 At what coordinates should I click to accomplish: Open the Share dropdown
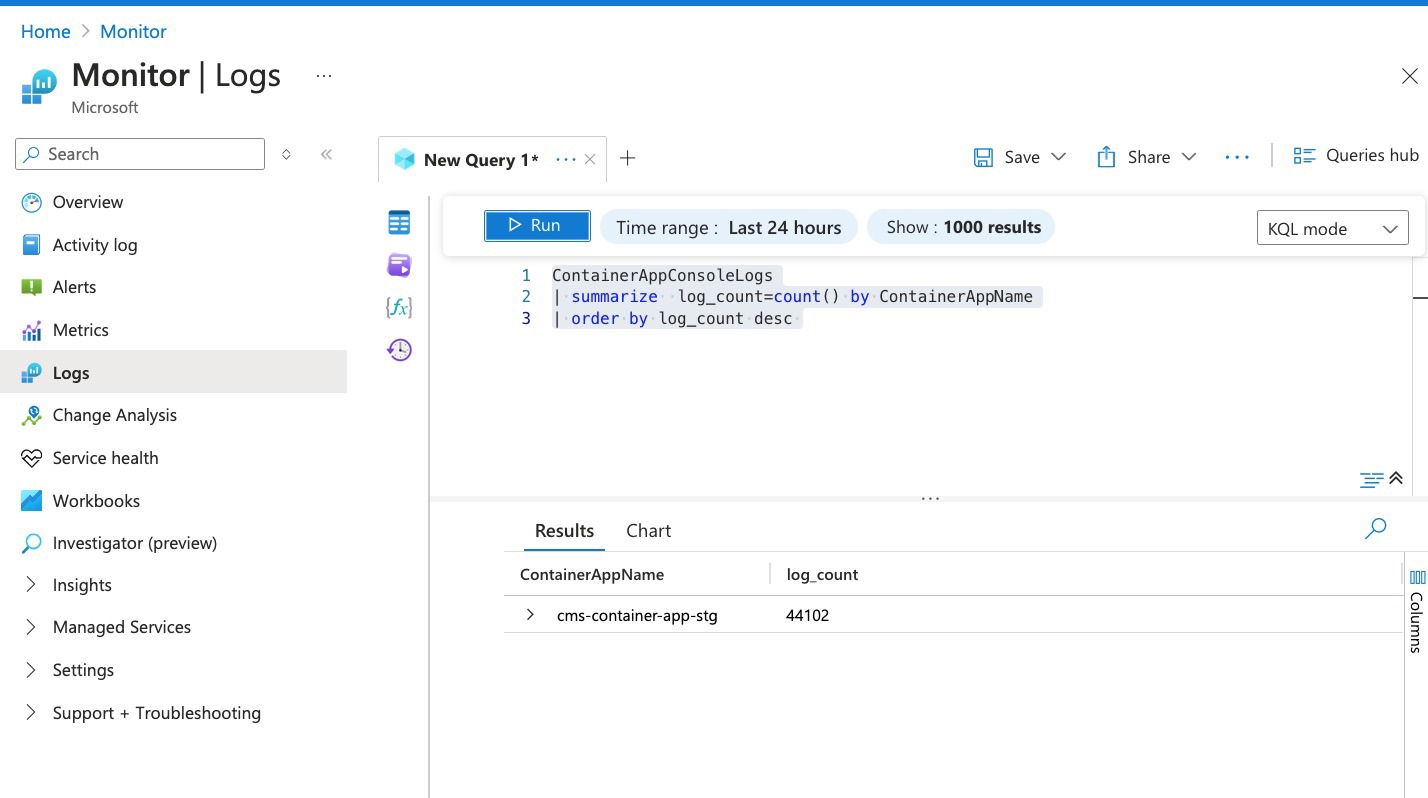coord(1147,157)
